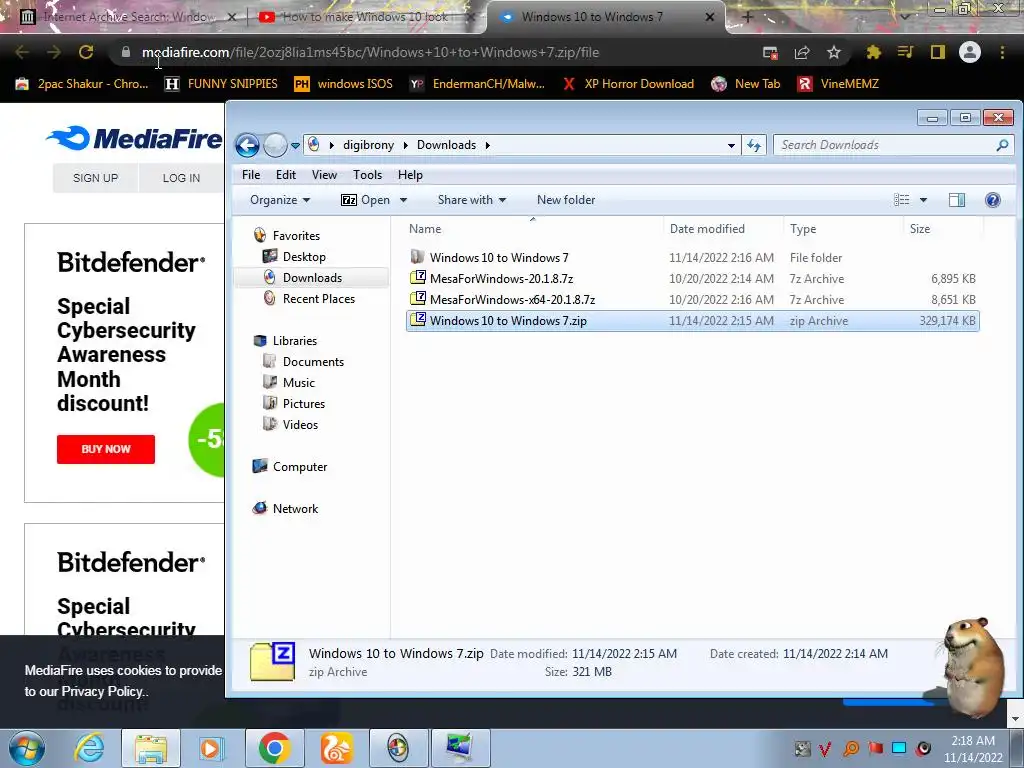Switch to the Internet Archive Search tab
This screenshot has height=768, width=1024.
128,17
